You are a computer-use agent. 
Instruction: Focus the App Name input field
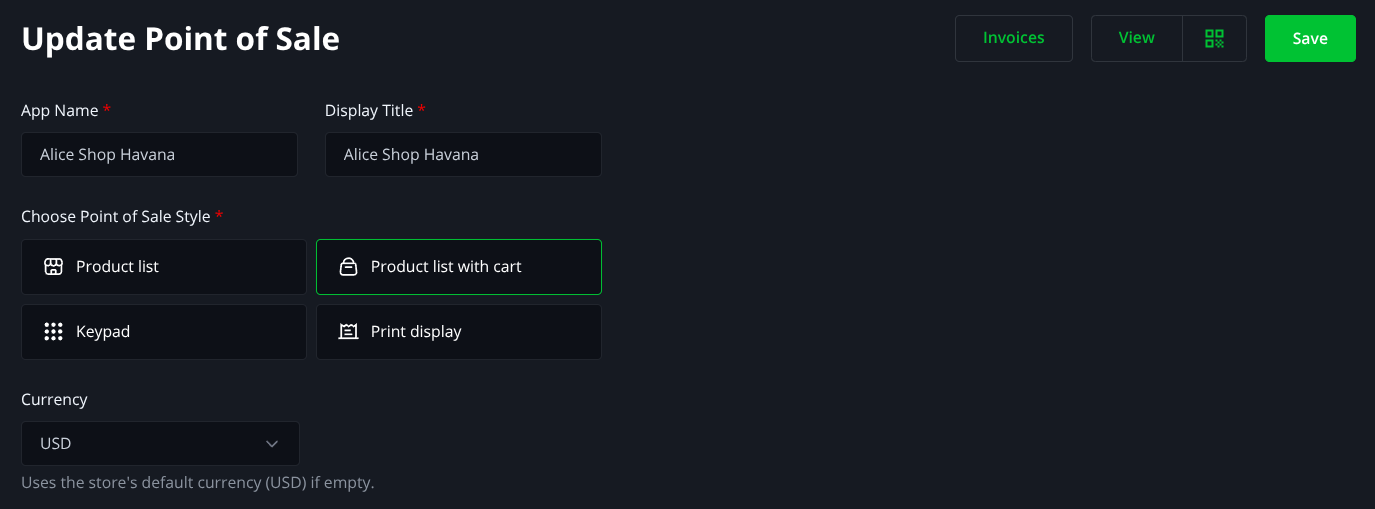pyautogui.click(x=159, y=155)
